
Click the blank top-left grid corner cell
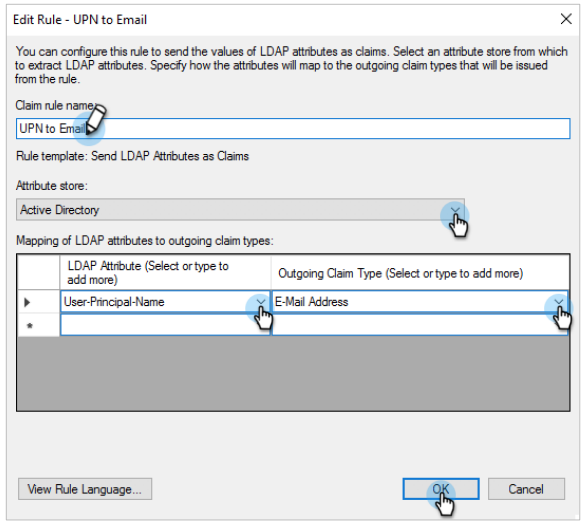click(38, 273)
